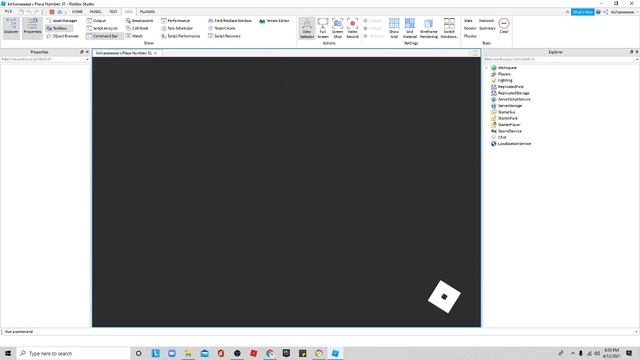This screenshot has width=640, height=360.
Task: Open the Find/Replace Window
Action: click(230, 20)
